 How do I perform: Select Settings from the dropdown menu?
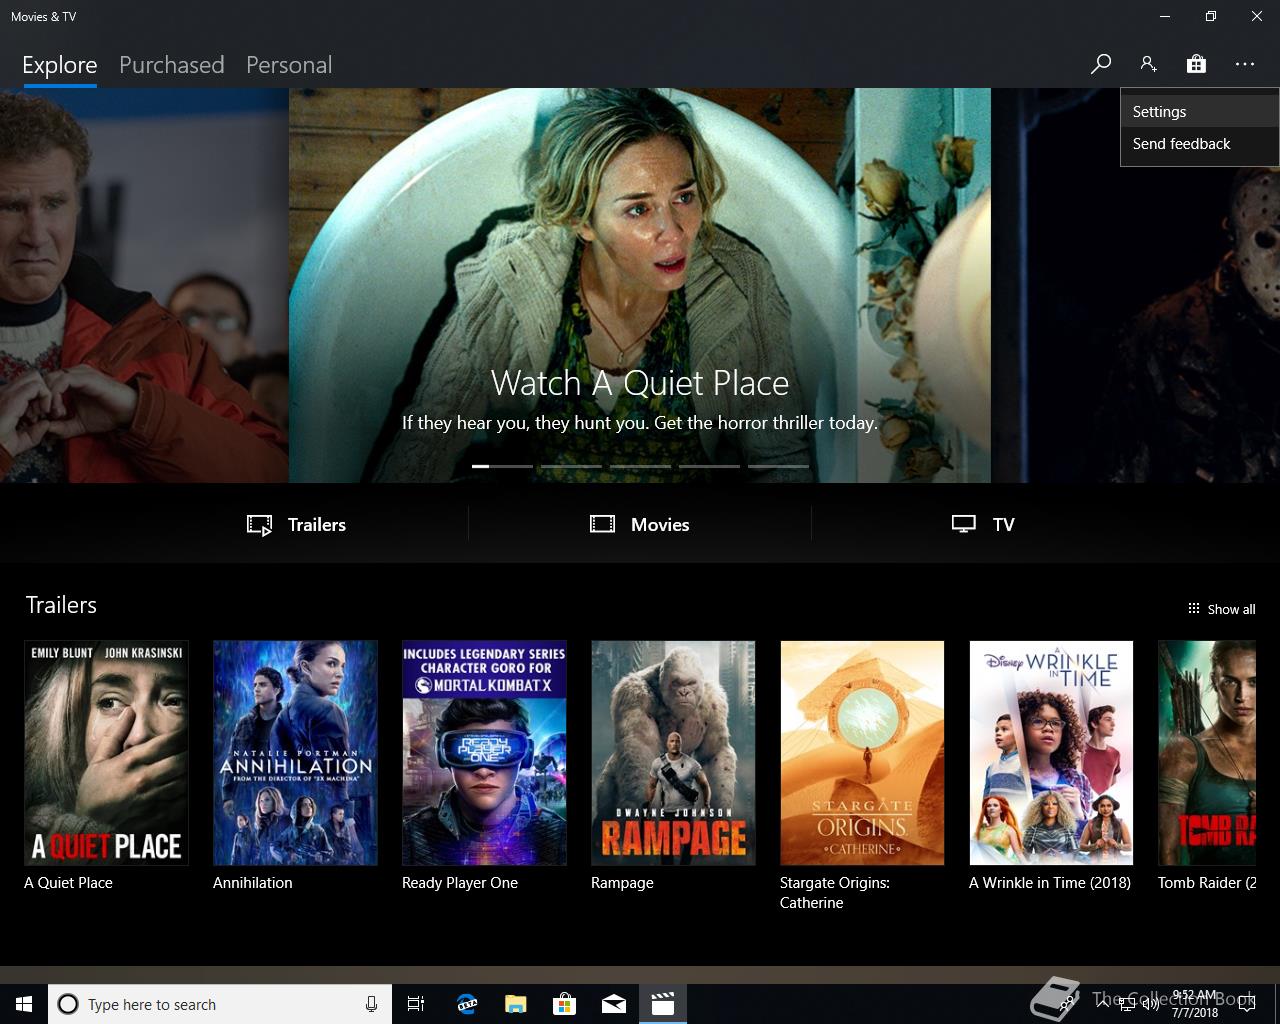[1199, 112]
